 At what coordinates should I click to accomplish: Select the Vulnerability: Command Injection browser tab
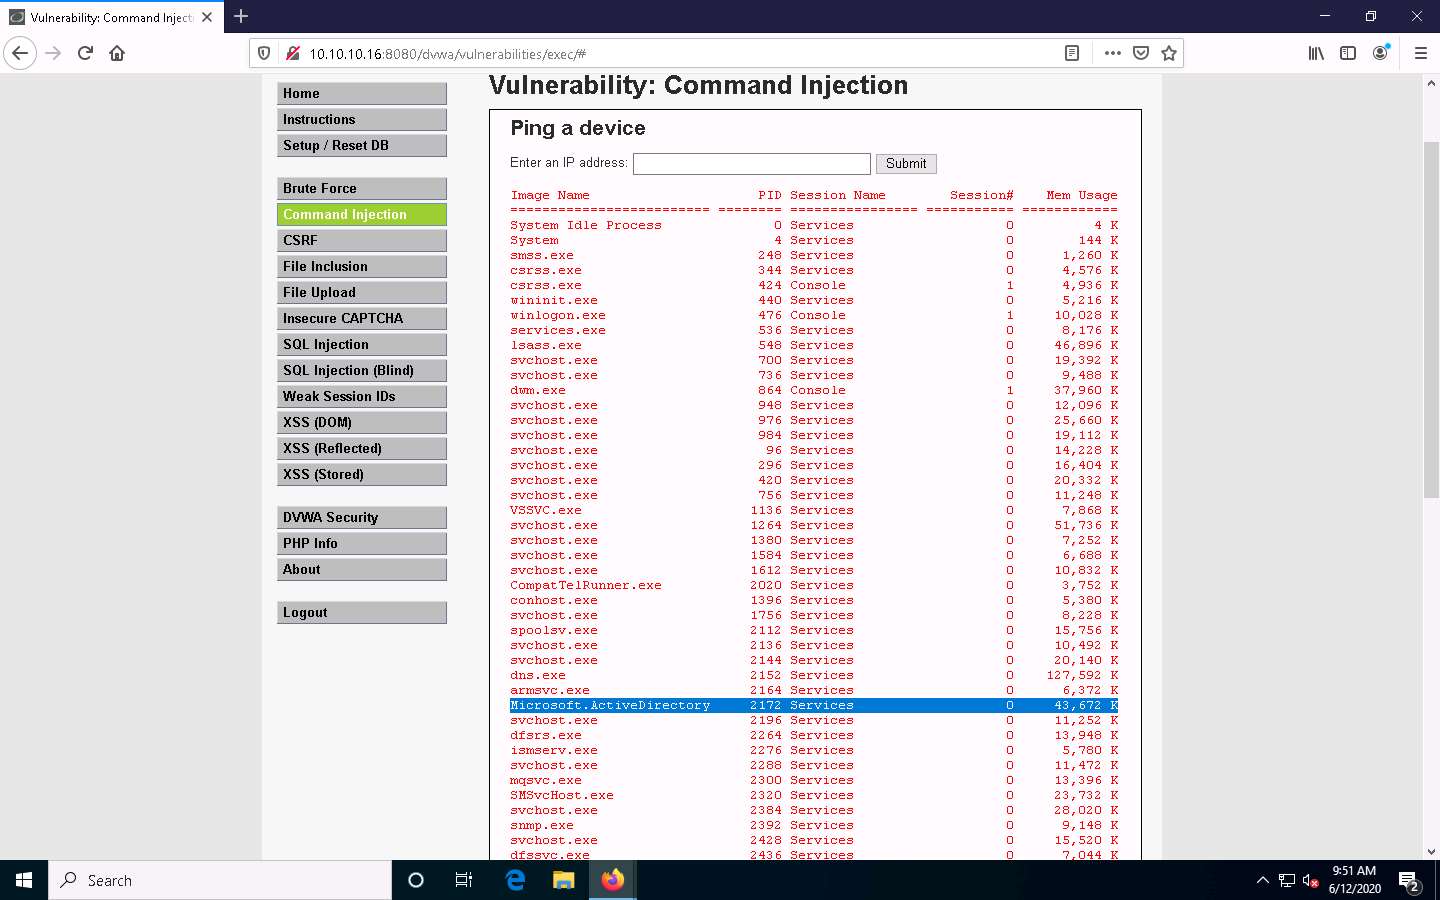click(112, 16)
